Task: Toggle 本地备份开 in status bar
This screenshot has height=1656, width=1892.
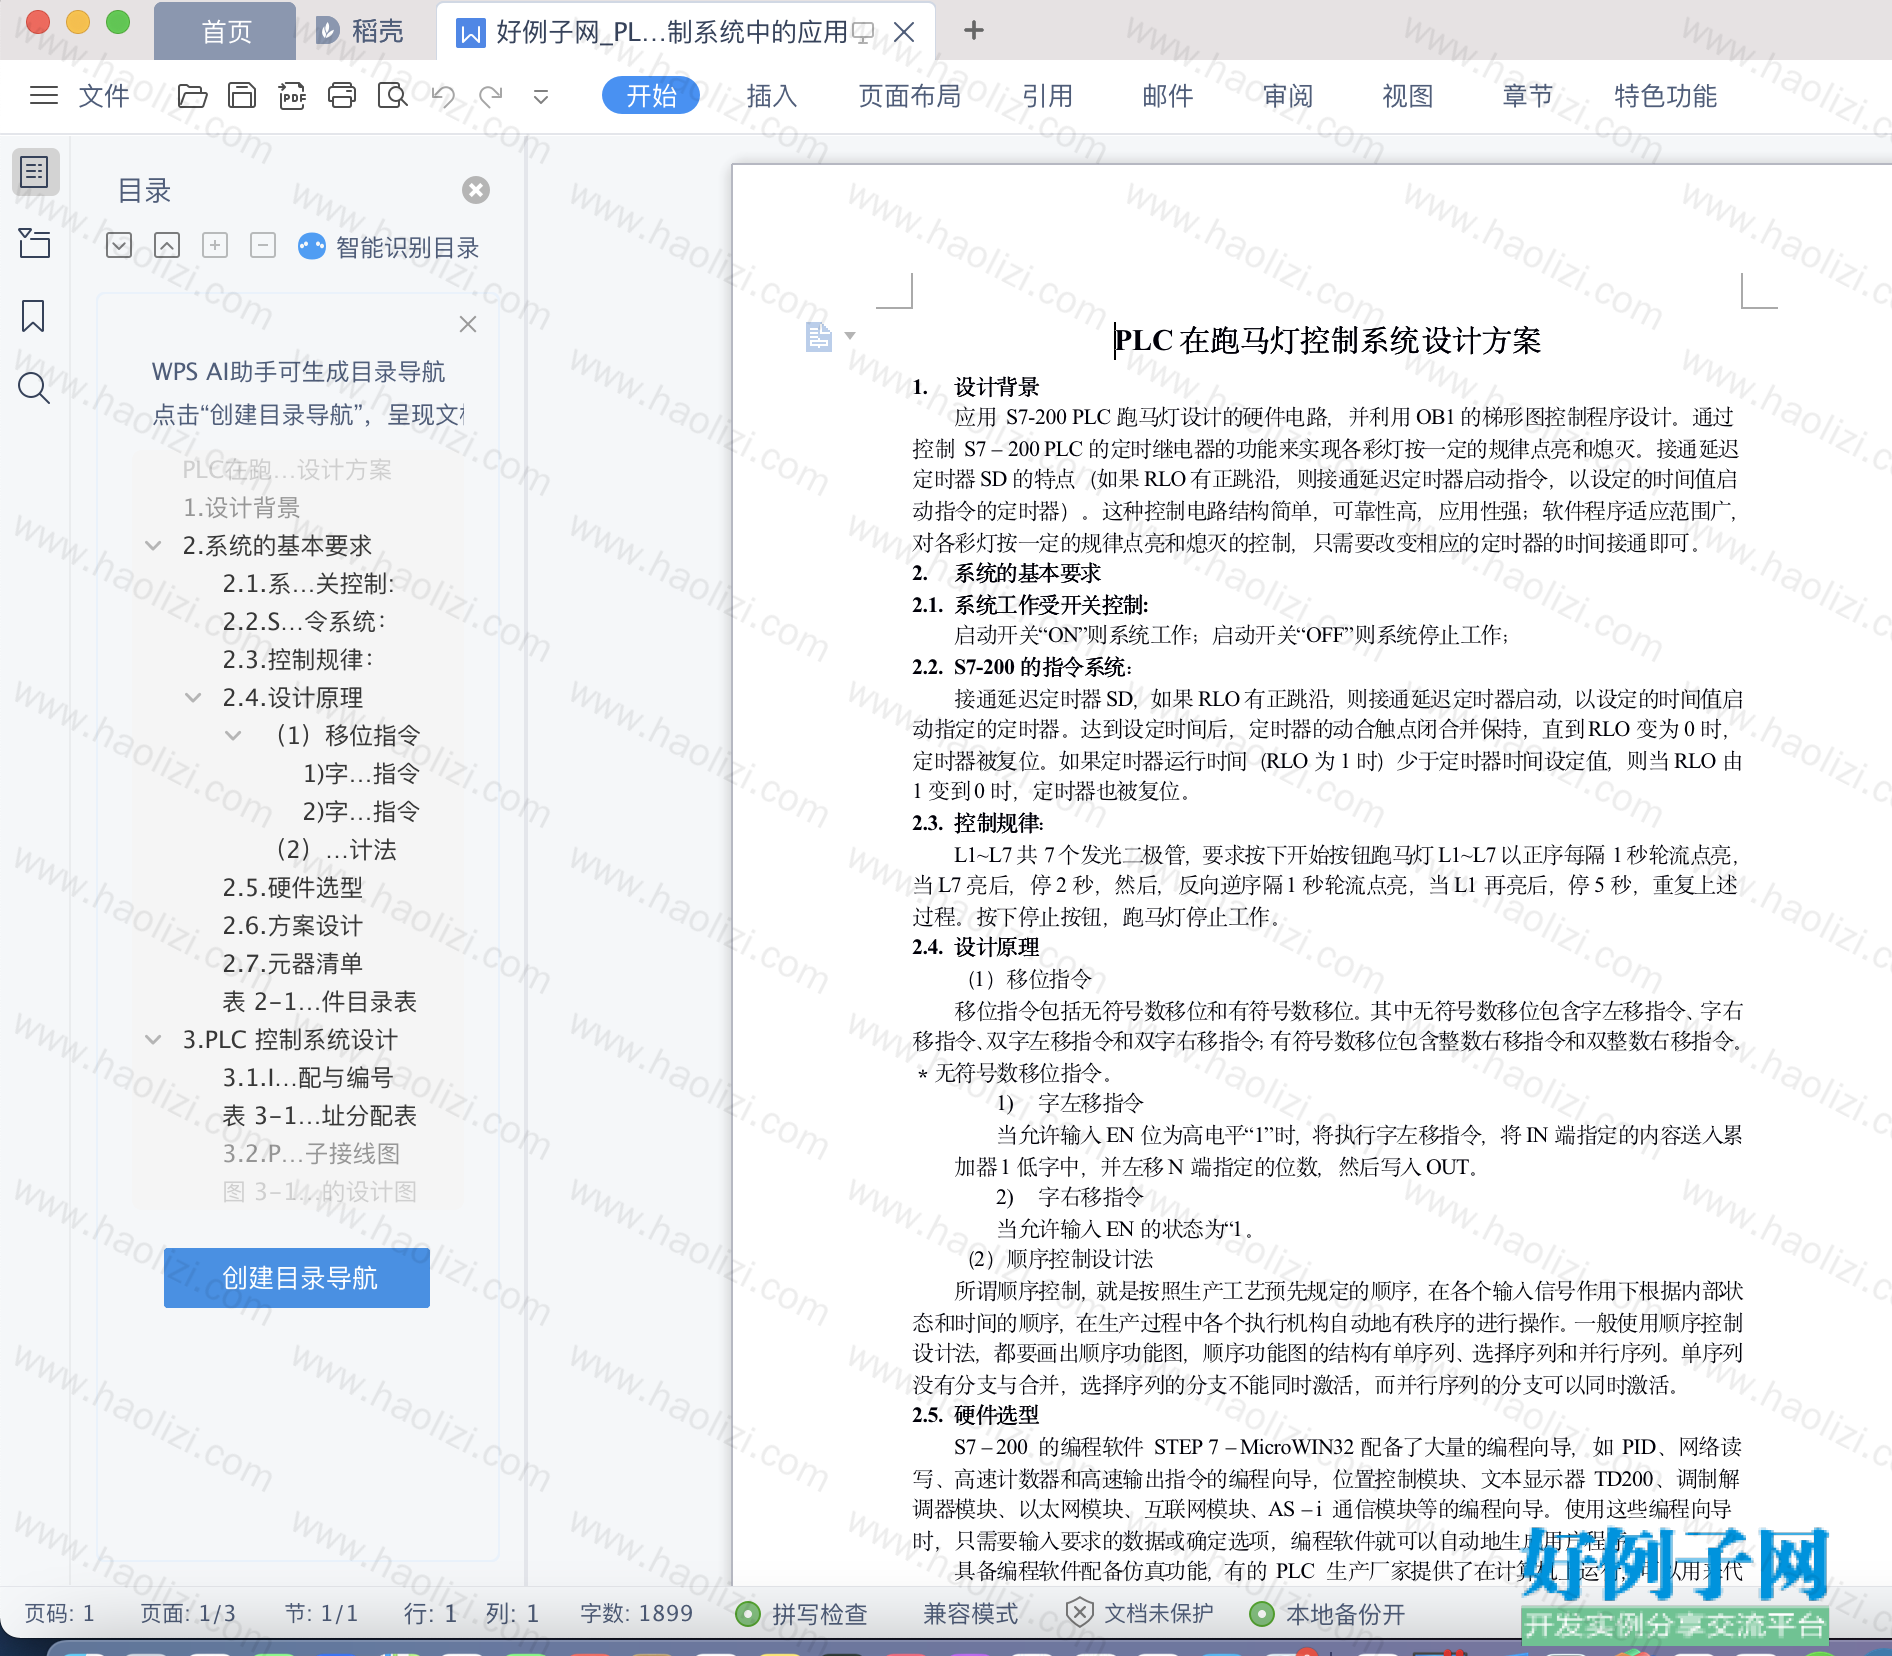Action: coord(1327,1614)
